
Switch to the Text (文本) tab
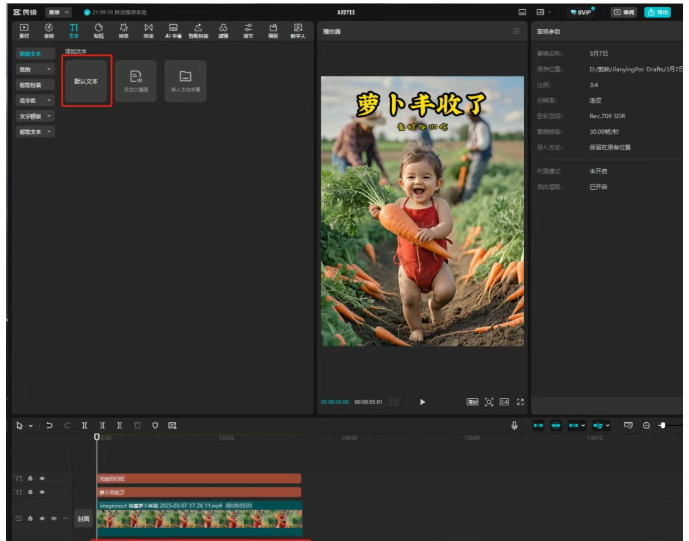click(74, 31)
